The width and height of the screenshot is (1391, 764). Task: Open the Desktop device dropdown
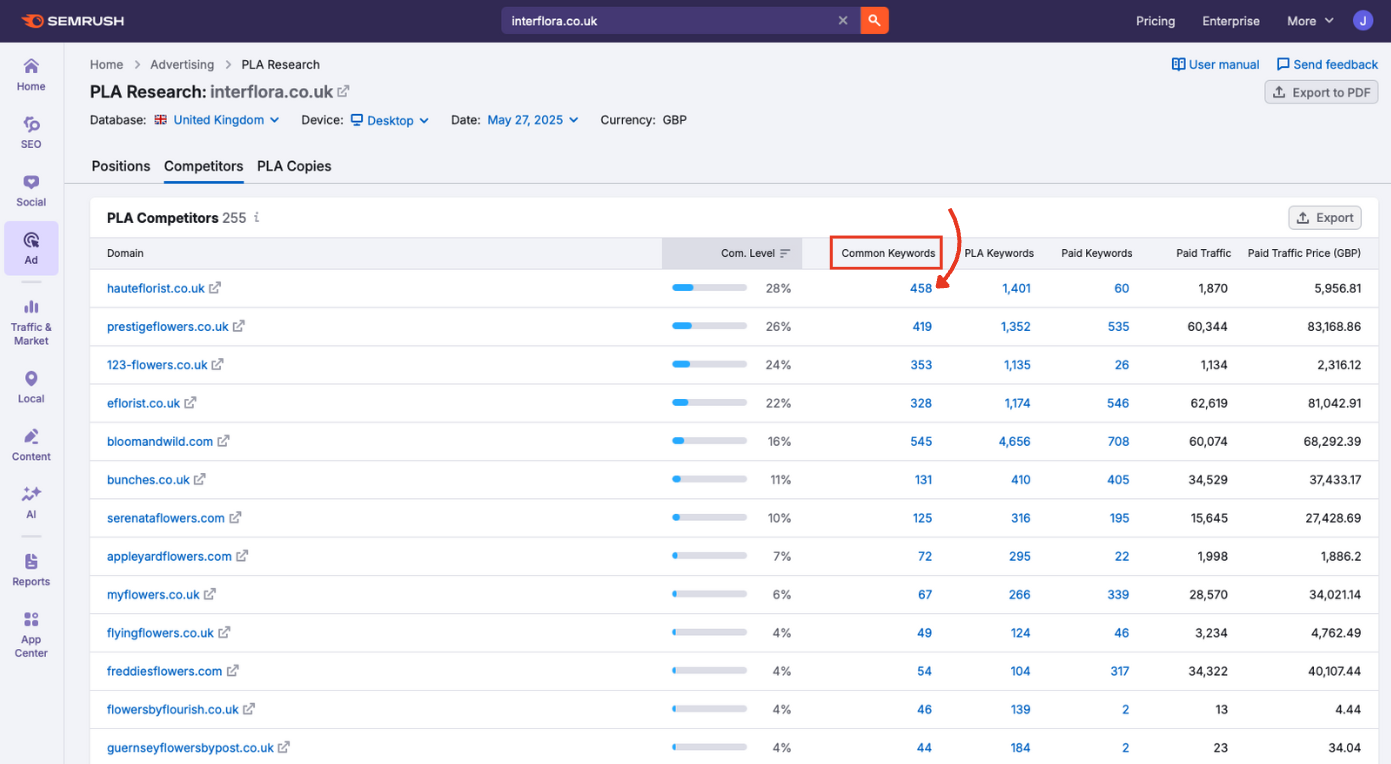pos(390,120)
